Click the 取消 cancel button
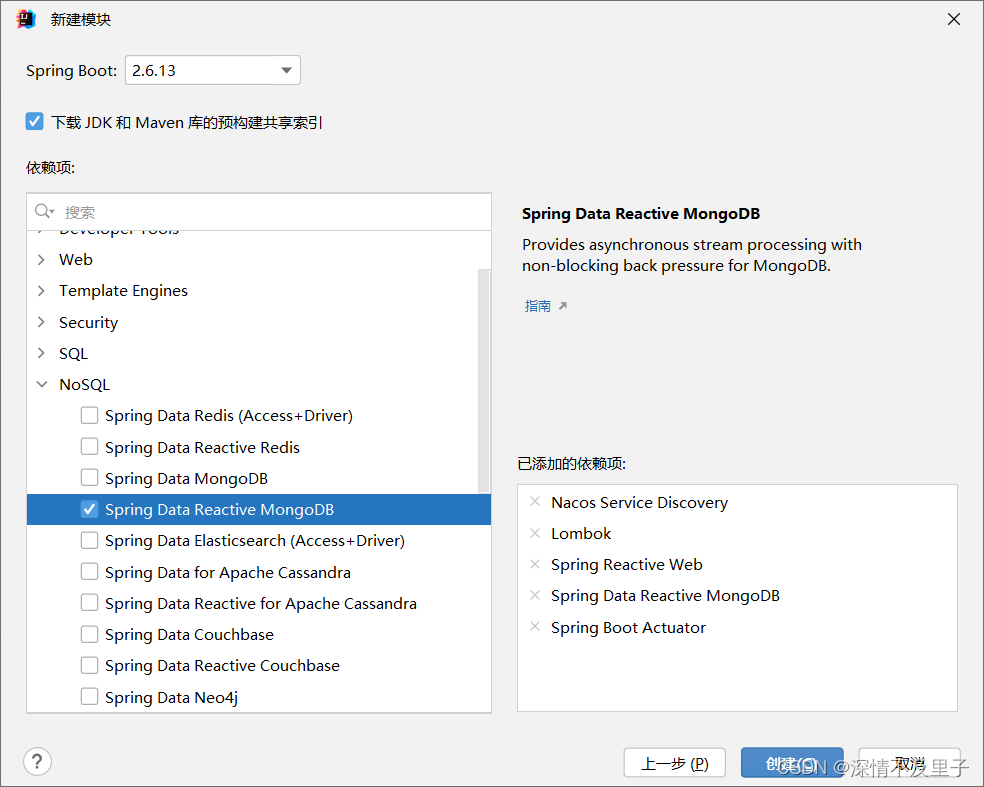Image resolution: width=984 pixels, height=787 pixels. coord(909,763)
